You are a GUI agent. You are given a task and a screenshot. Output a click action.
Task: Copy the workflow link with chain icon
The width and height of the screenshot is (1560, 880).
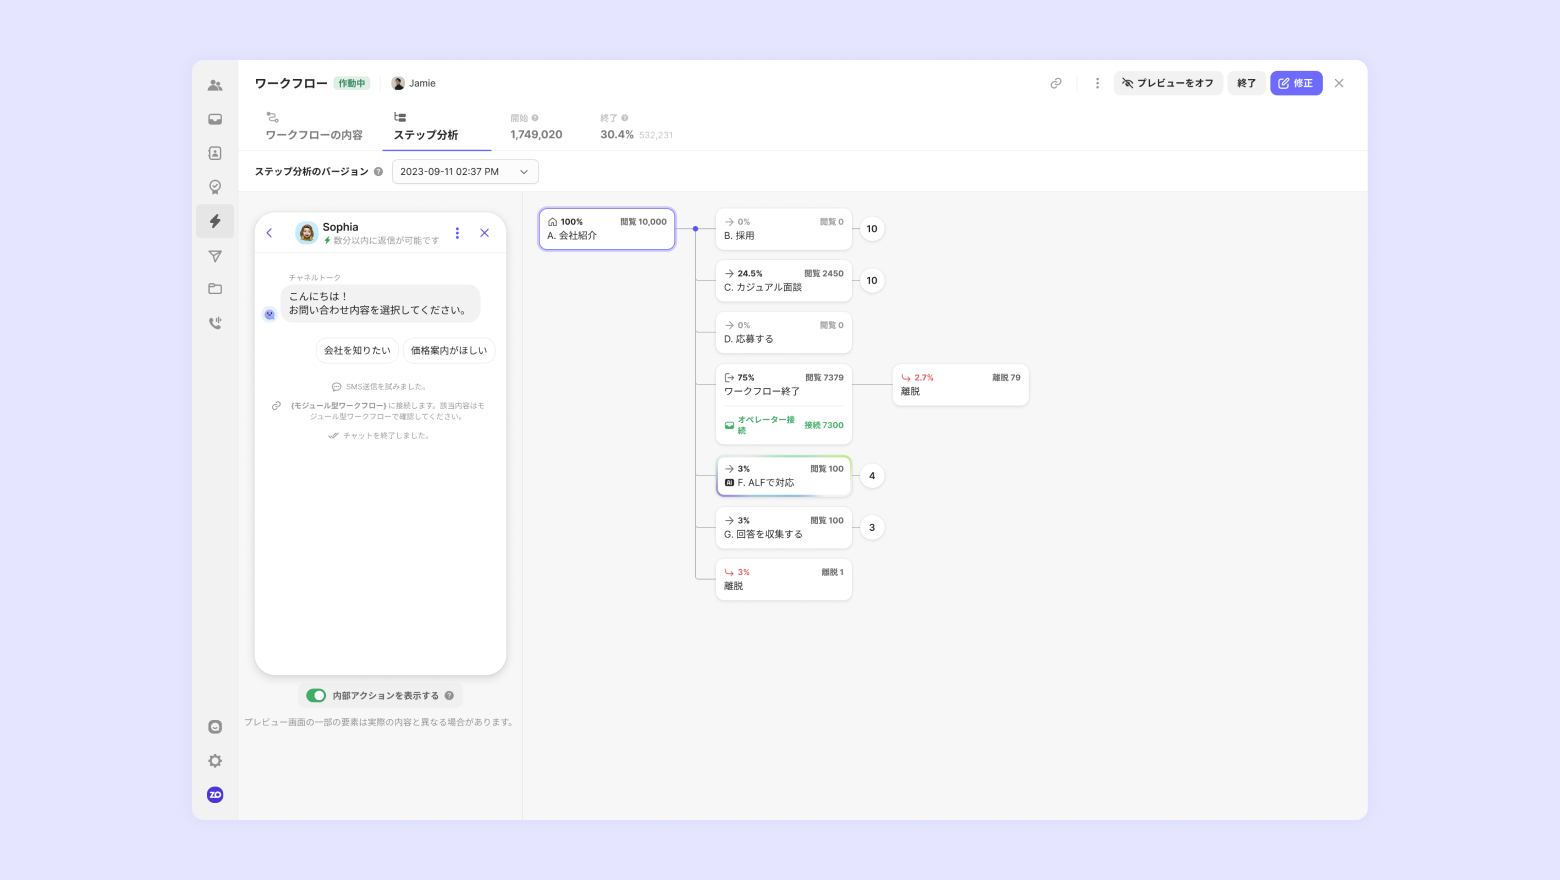[x=1056, y=83]
